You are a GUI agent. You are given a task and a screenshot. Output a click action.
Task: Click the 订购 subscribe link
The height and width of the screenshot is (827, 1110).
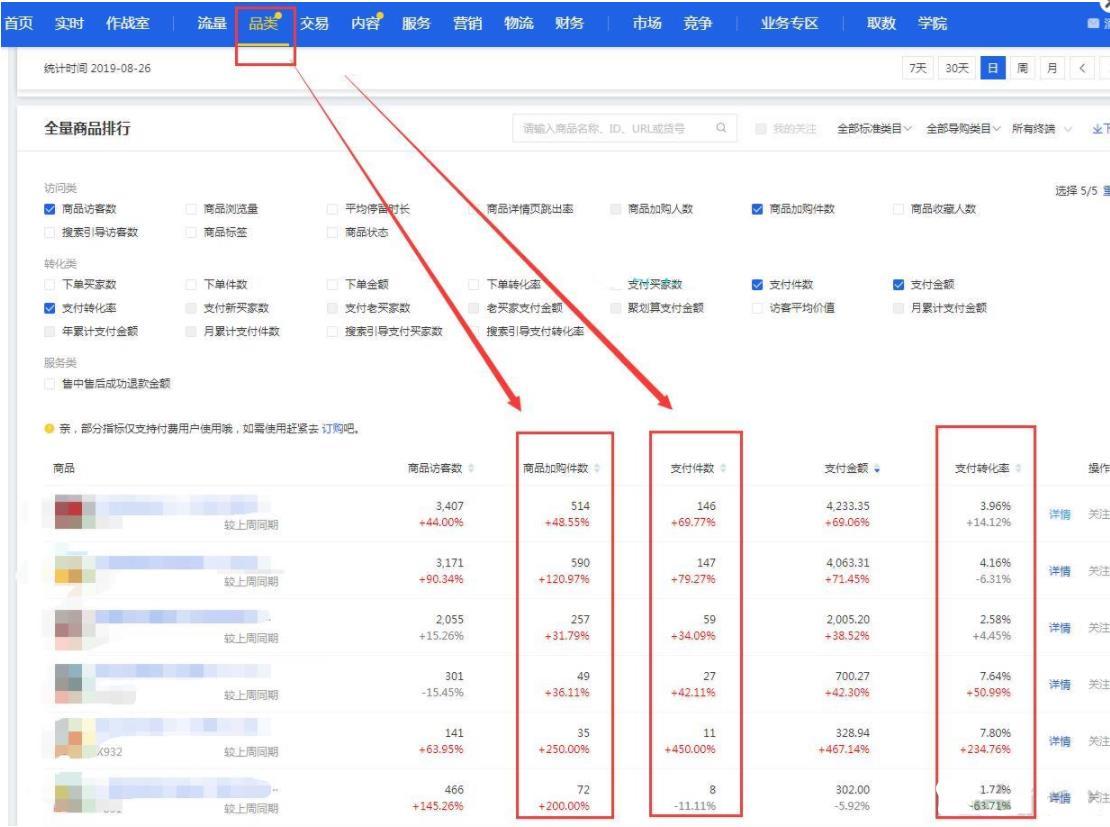coord(332,429)
